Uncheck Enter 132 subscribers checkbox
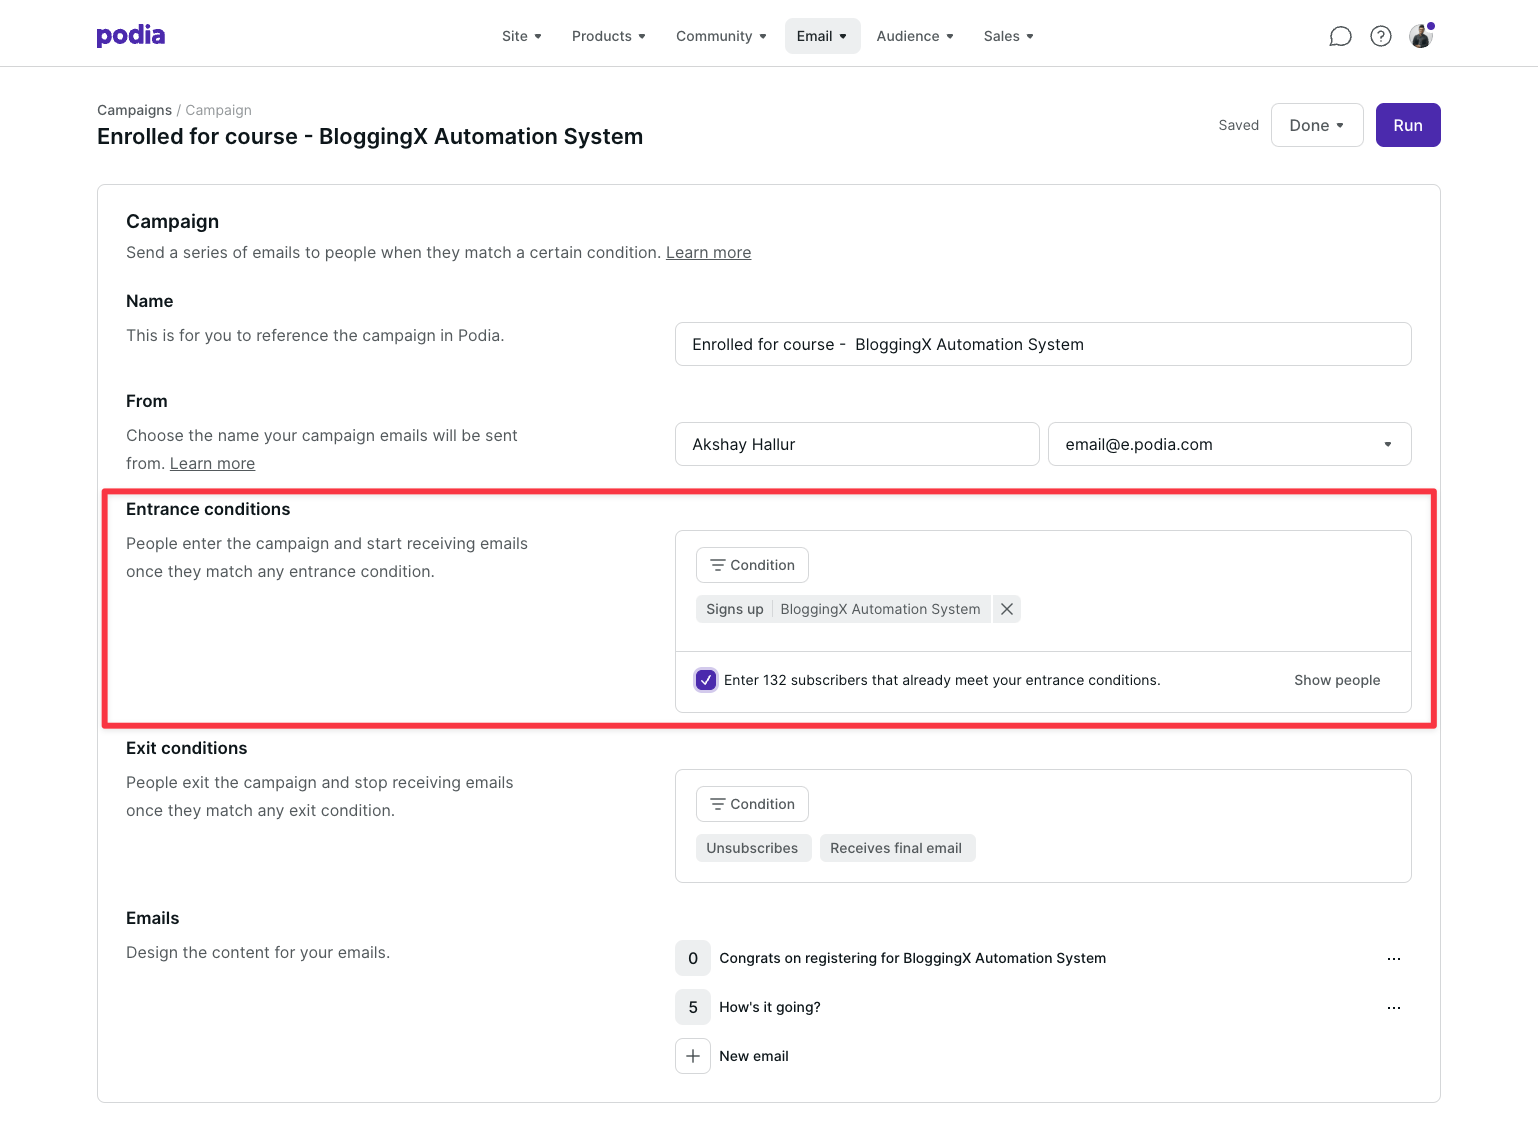Viewport: 1538px width, 1132px height. pos(706,680)
